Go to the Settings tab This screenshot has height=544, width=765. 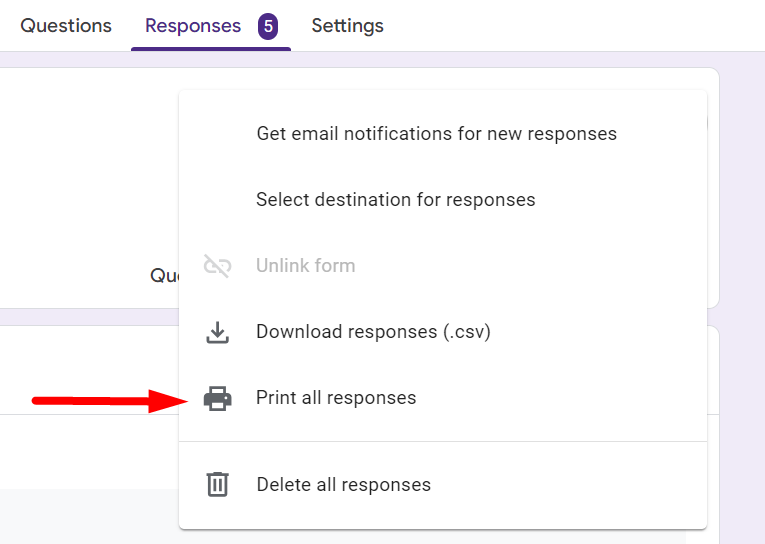tap(347, 26)
